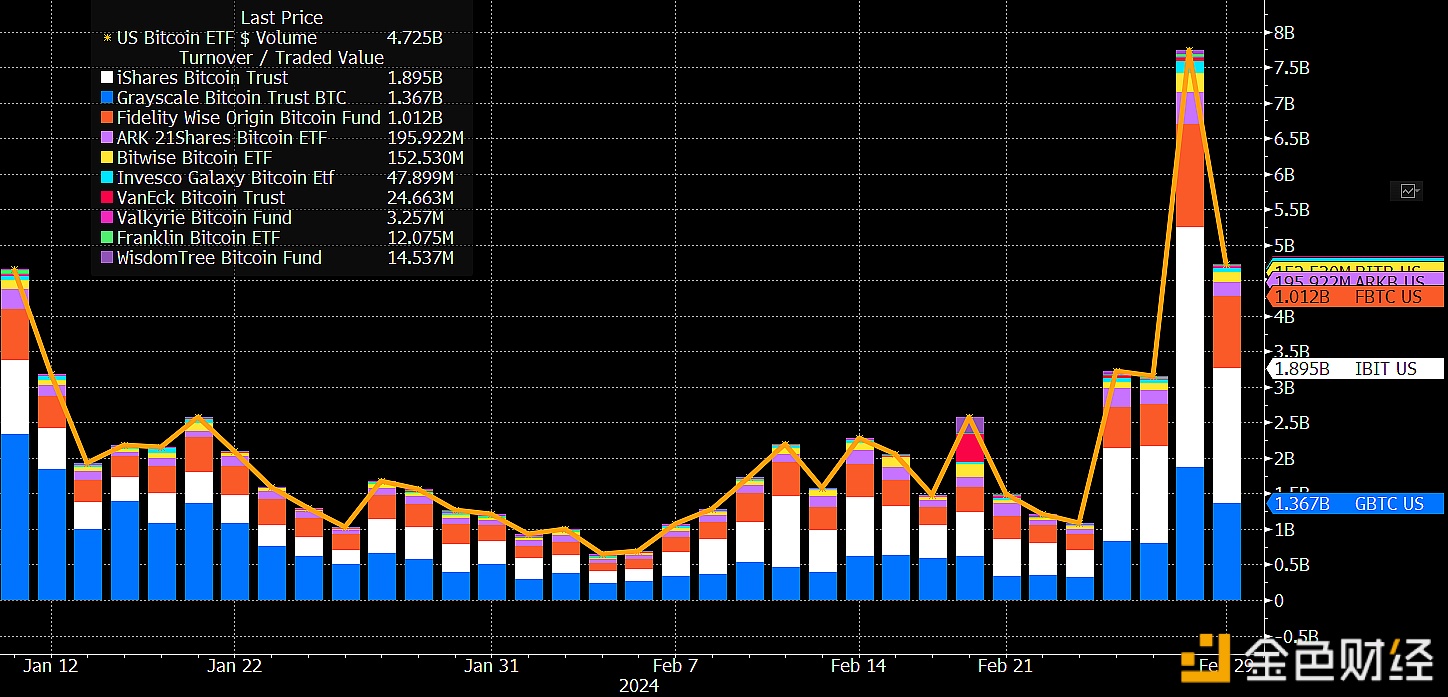Click the red VanEck segment in the bar chart
1448x697 pixels.
pos(970,447)
